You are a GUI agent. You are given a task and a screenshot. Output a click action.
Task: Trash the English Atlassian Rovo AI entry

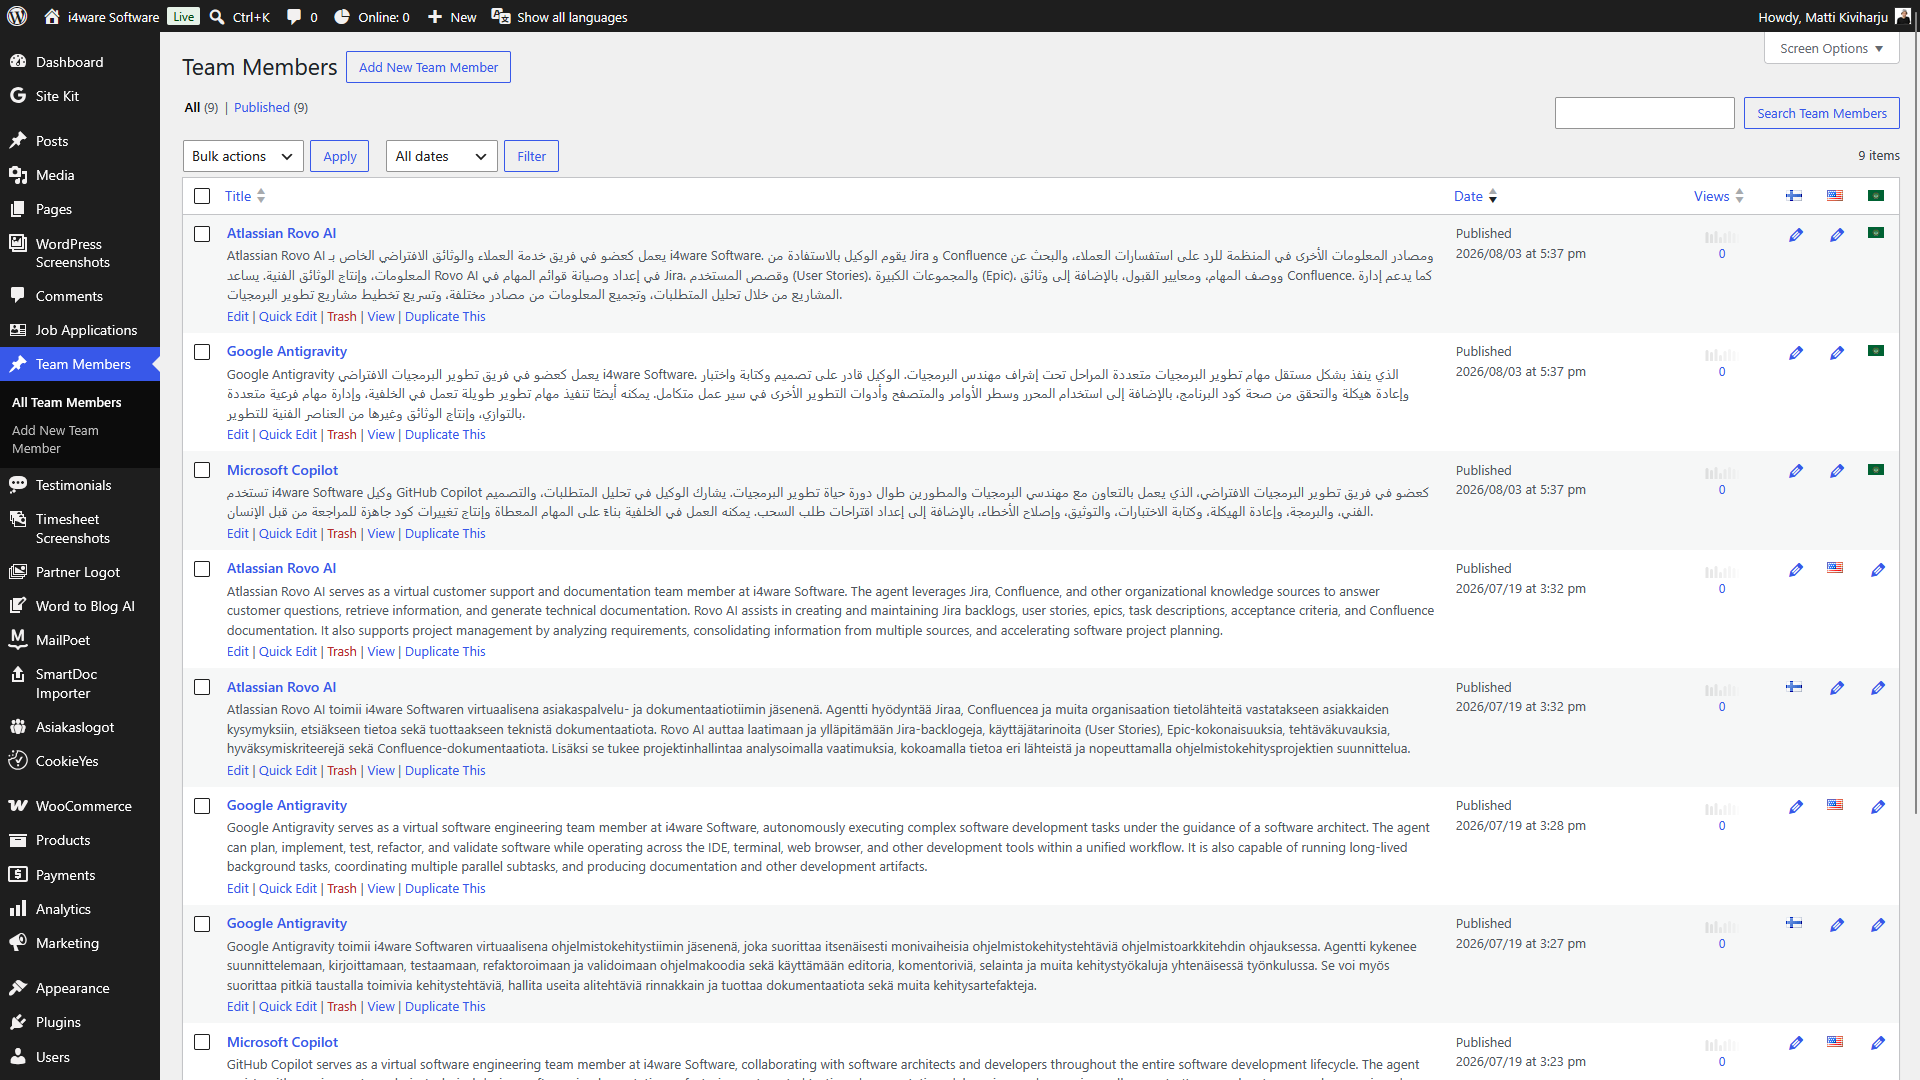coord(342,652)
